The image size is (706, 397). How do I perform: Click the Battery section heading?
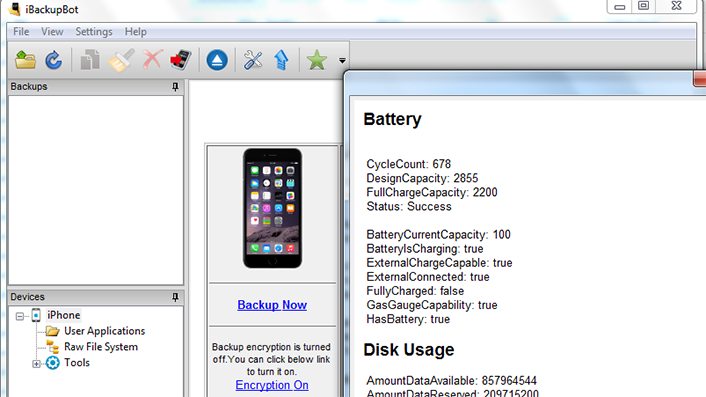click(393, 119)
